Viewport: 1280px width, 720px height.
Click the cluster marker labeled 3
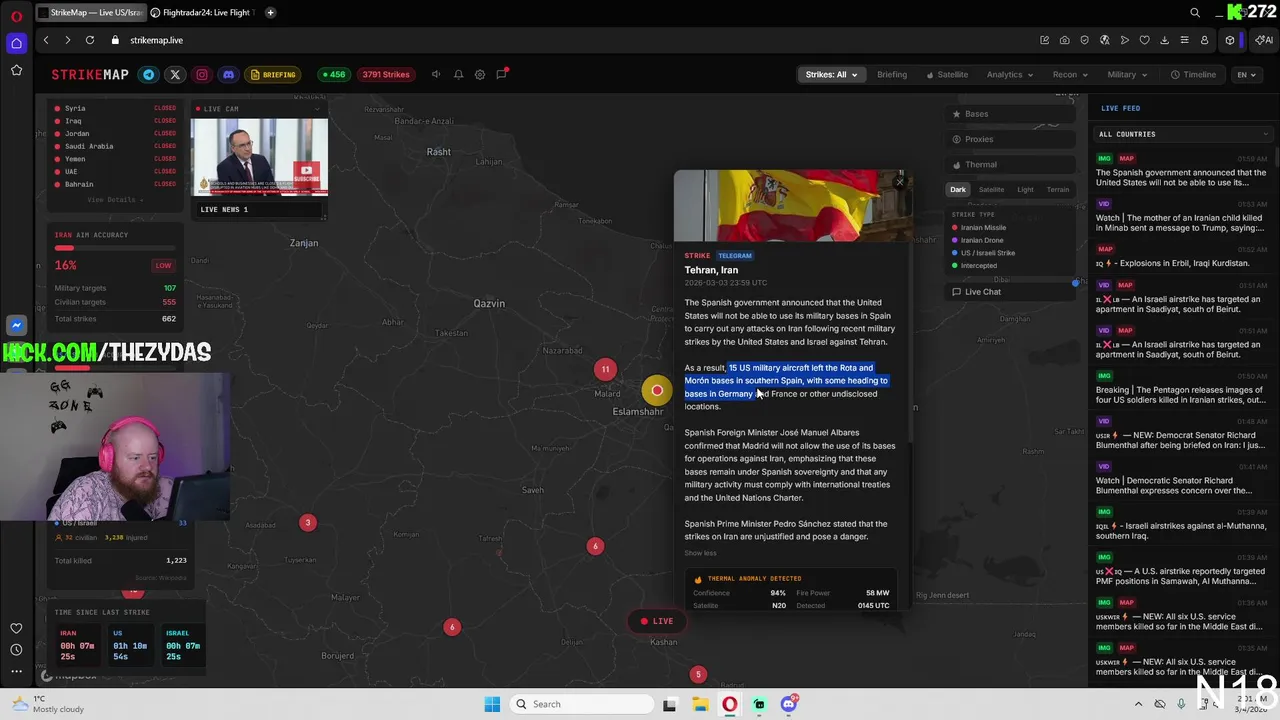(308, 523)
